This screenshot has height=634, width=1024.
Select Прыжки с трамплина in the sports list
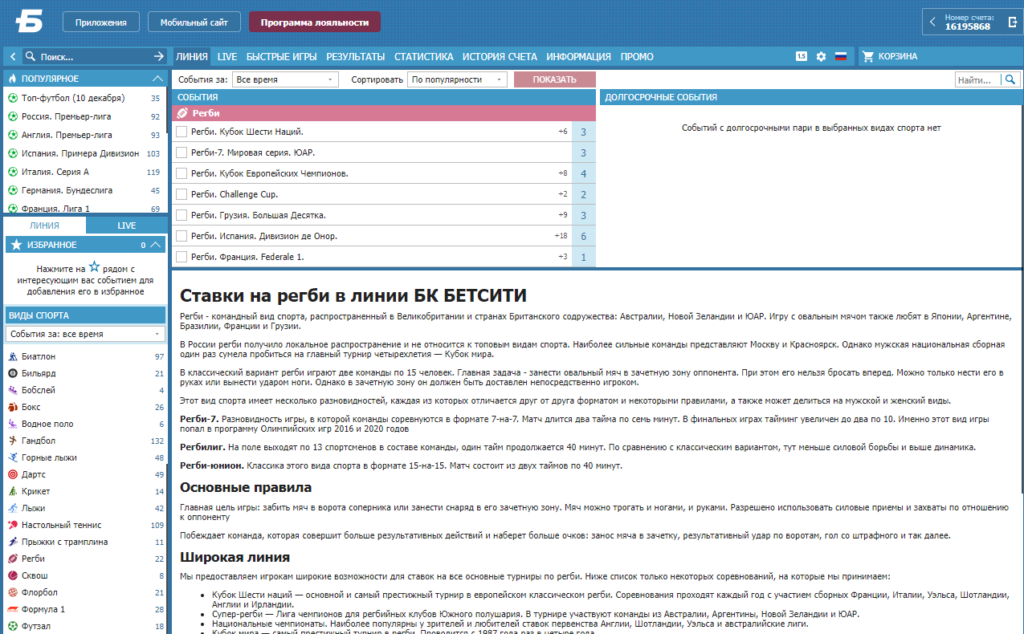(x=65, y=542)
